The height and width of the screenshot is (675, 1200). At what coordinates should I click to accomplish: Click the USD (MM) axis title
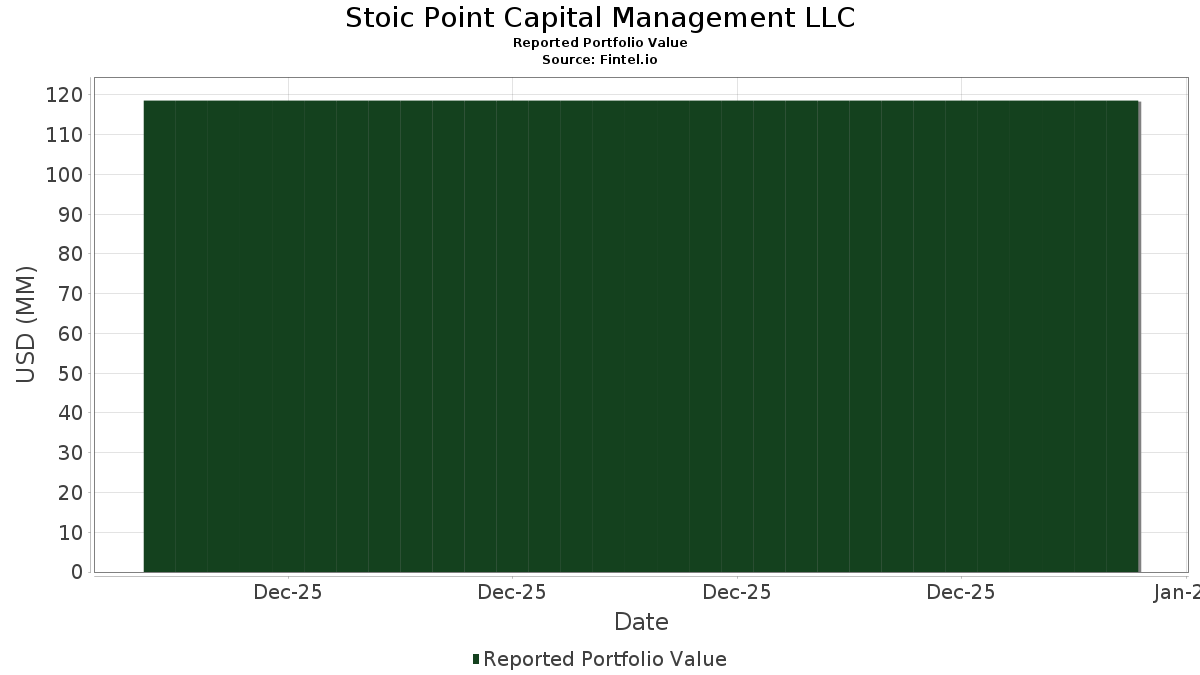point(26,324)
